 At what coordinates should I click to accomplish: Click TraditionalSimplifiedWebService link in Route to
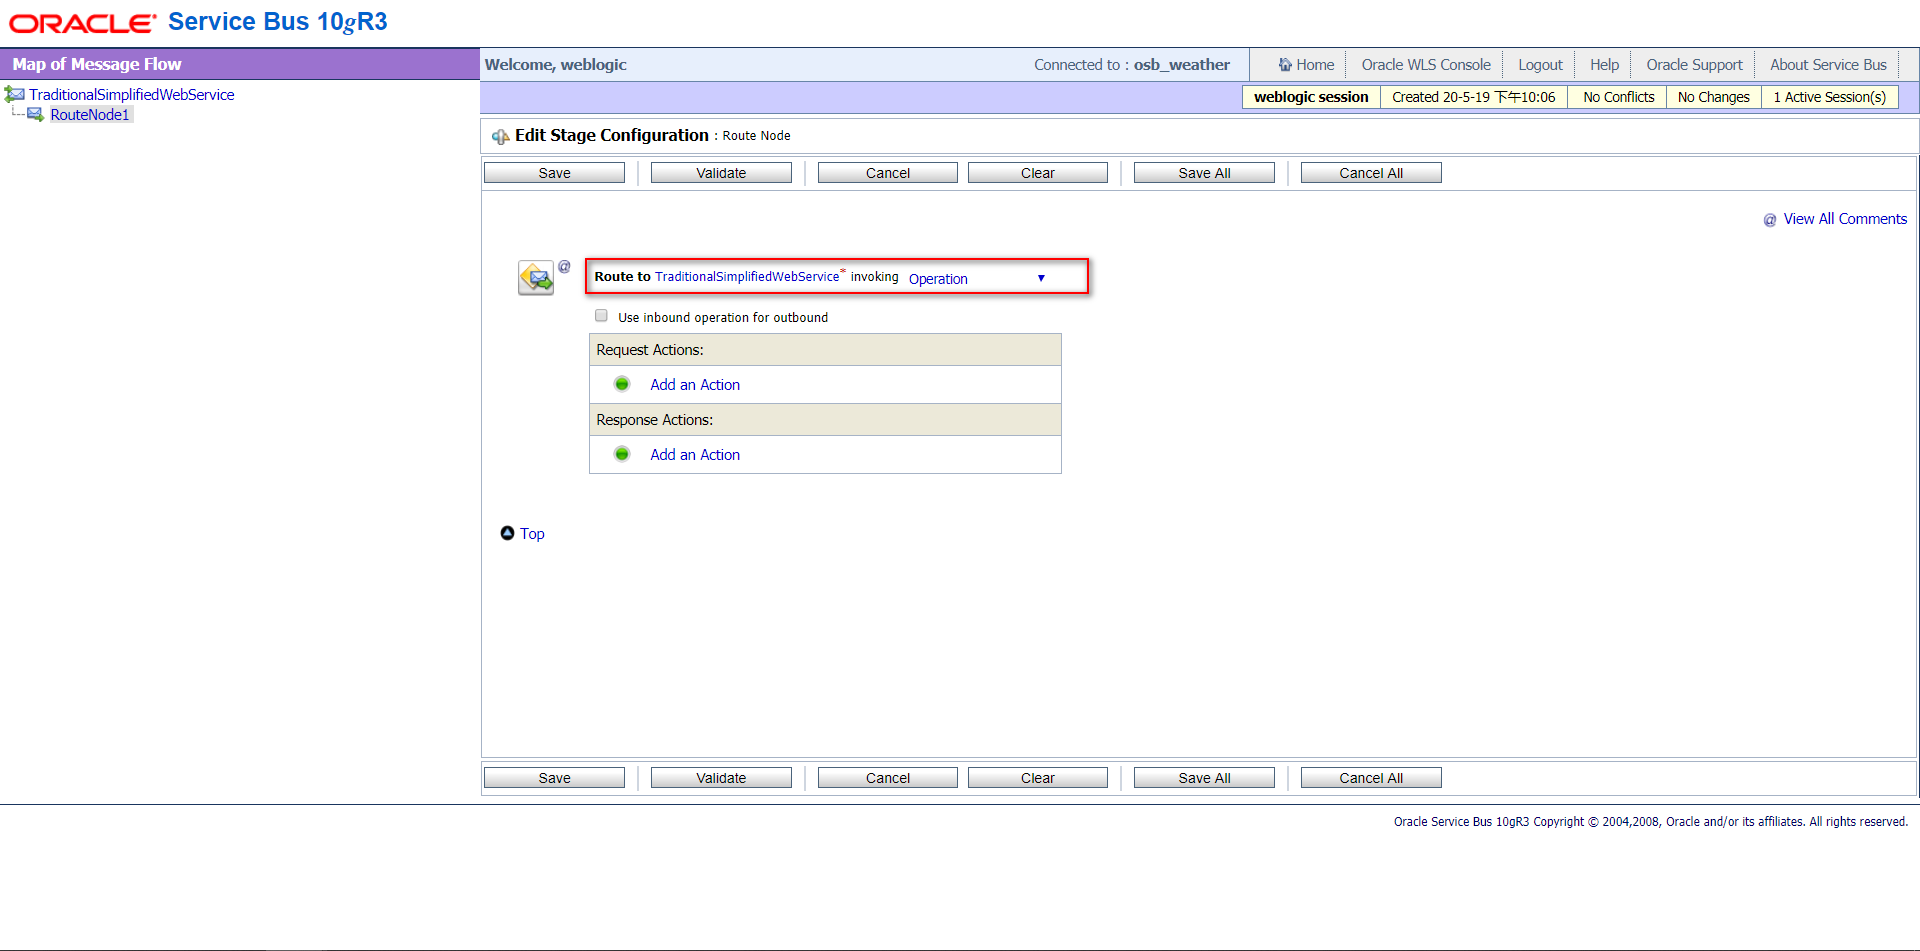tap(747, 277)
